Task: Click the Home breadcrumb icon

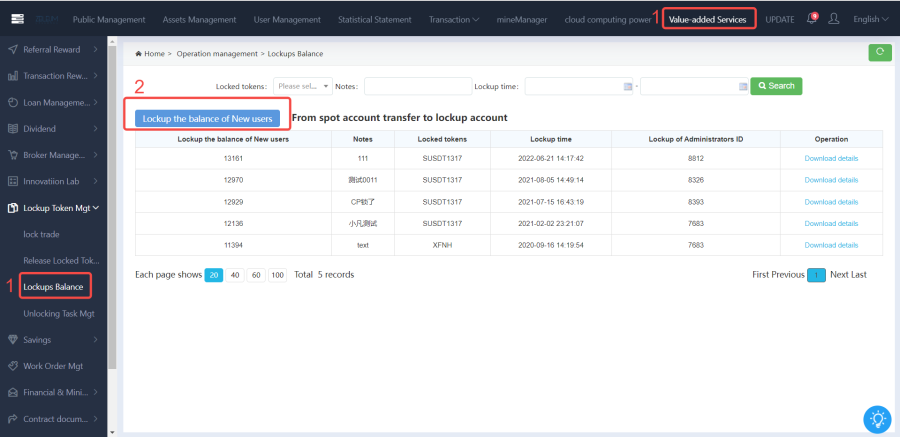Action: (138, 53)
